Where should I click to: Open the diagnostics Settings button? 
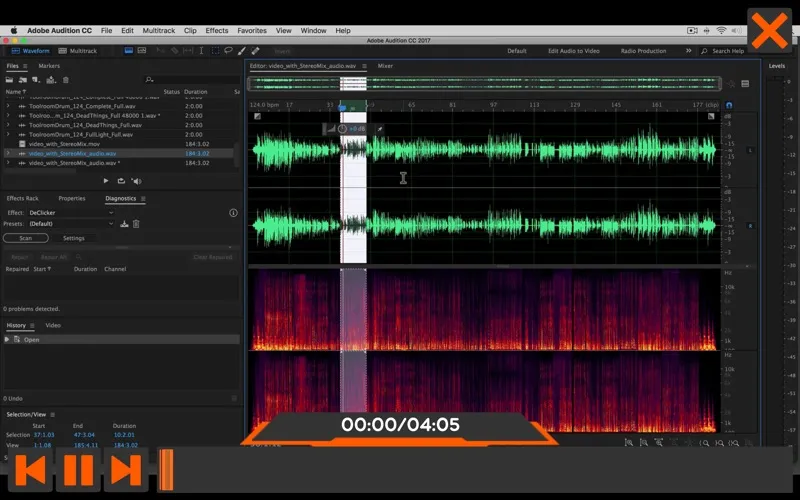(73, 238)
